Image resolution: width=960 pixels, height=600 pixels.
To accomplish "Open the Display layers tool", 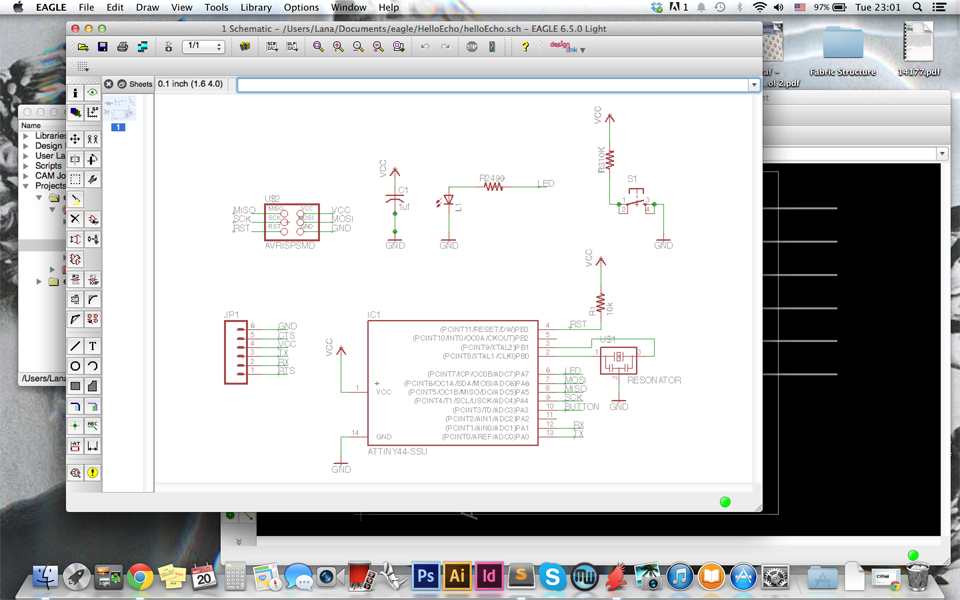I will tap(75, 112).
